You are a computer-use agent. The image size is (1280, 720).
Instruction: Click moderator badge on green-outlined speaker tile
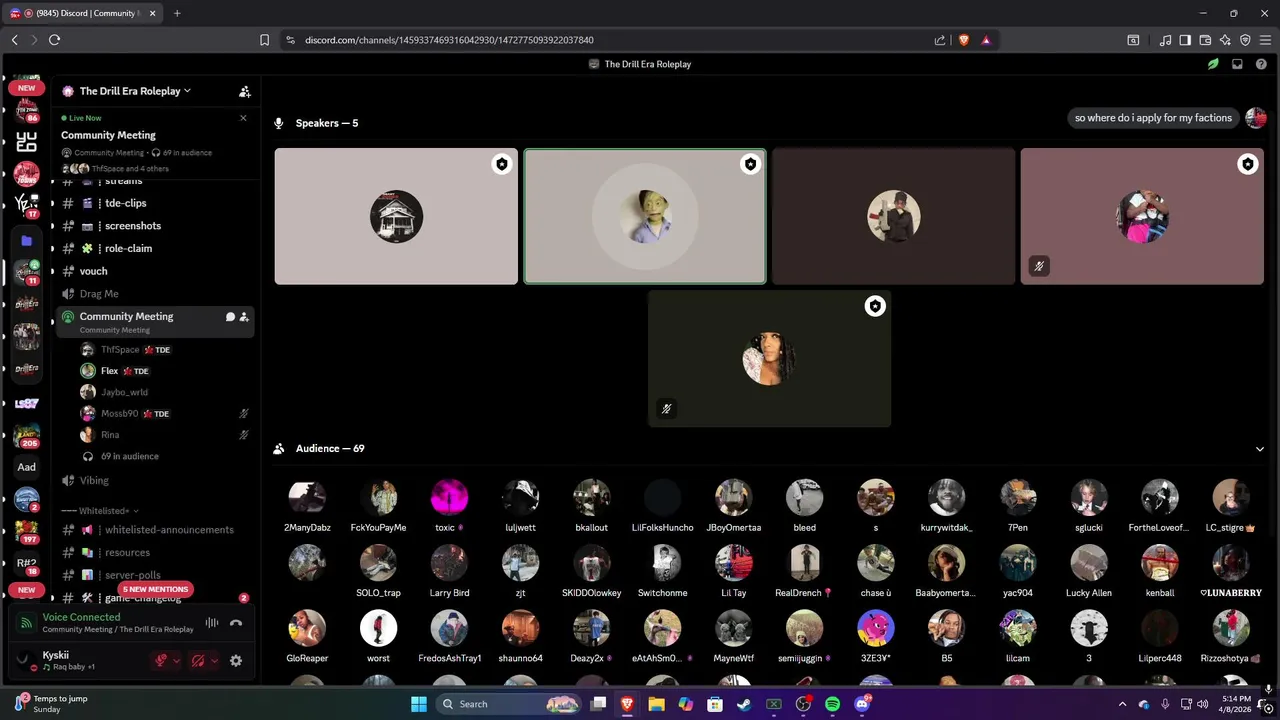(x=750, y=164)
